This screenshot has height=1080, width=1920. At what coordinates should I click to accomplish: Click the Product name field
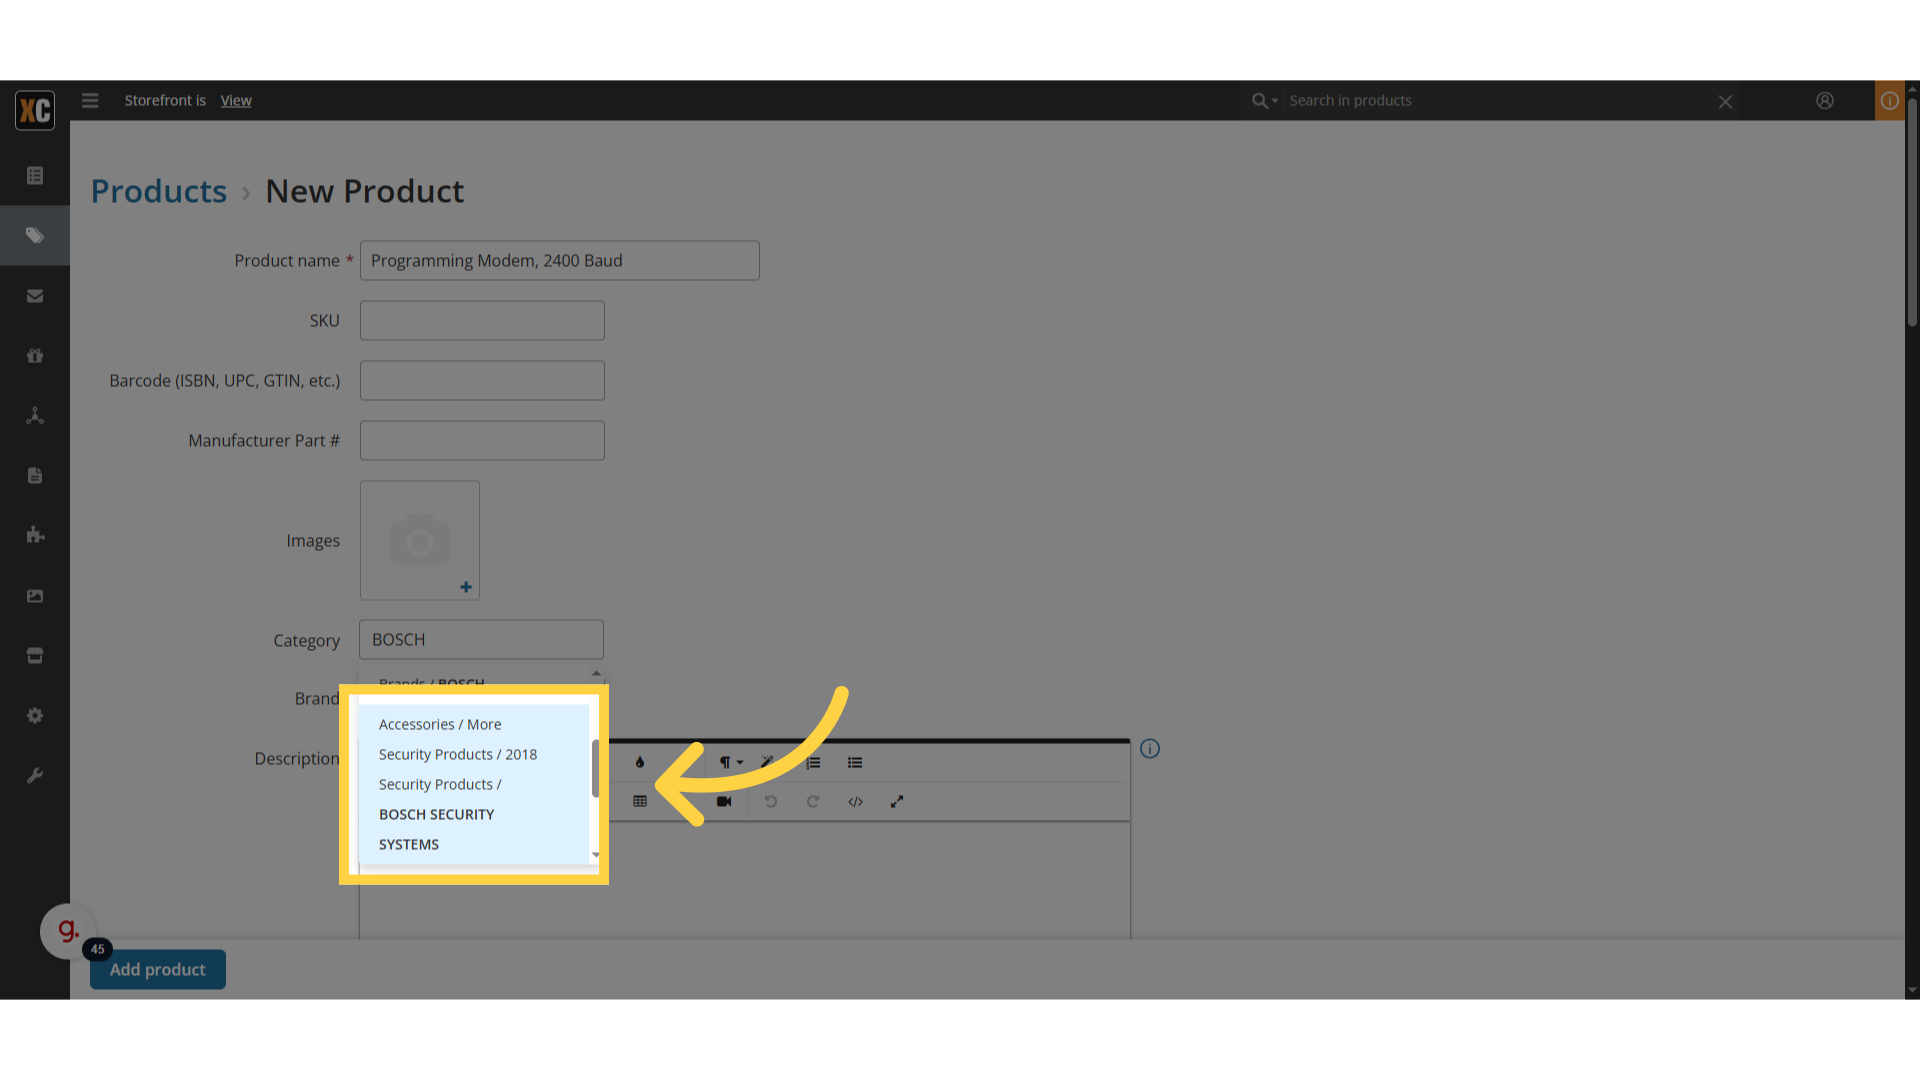pyautogui.click(x=560, y=261)
